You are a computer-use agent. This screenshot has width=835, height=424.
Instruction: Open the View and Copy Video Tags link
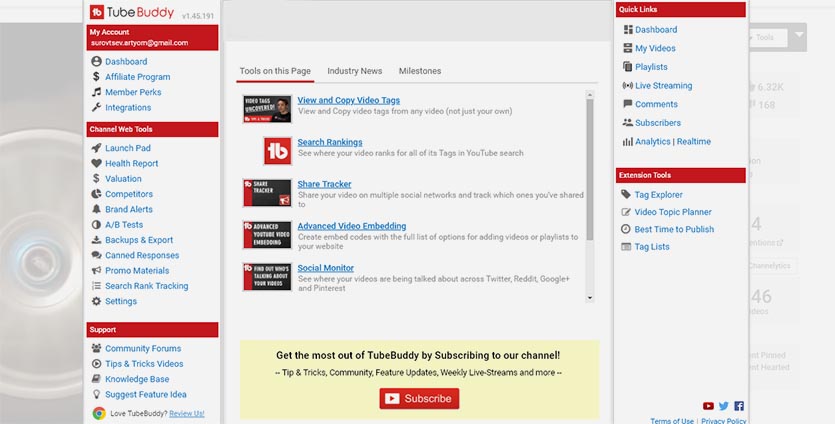[349, 100]
